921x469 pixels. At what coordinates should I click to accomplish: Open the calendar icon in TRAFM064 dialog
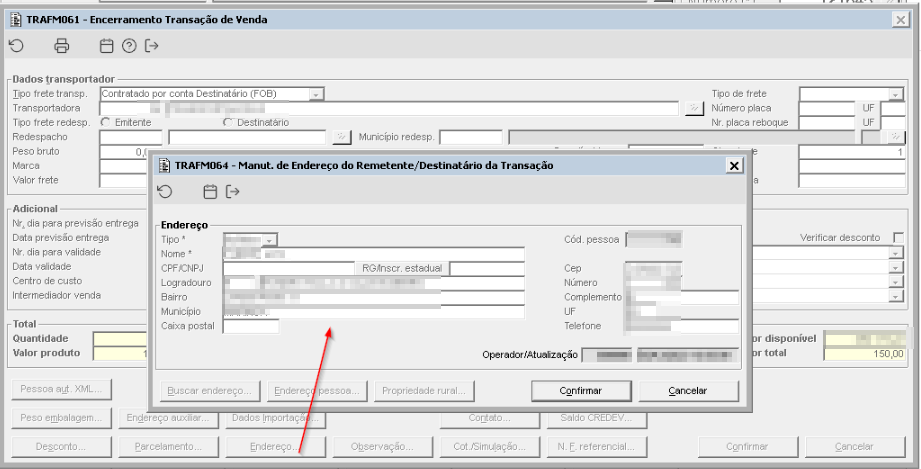210,191
